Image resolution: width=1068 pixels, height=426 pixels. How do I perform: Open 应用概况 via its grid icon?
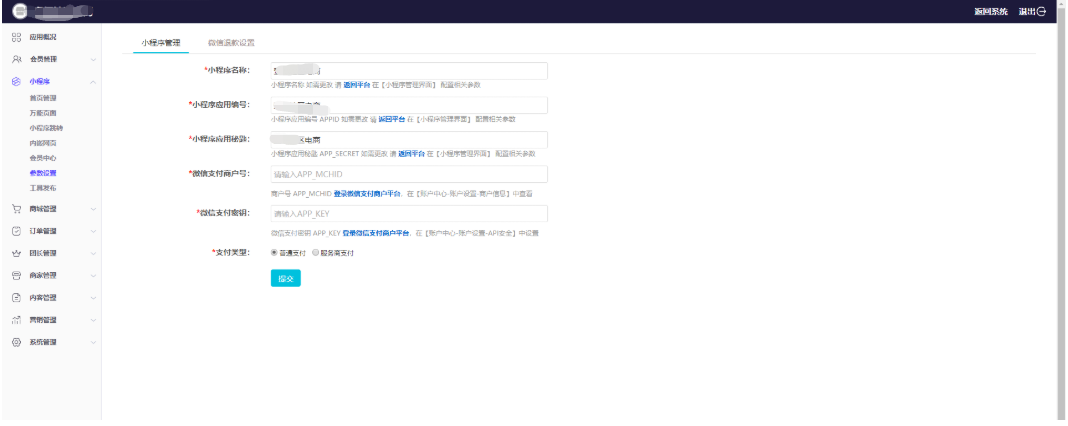point(17,37)
